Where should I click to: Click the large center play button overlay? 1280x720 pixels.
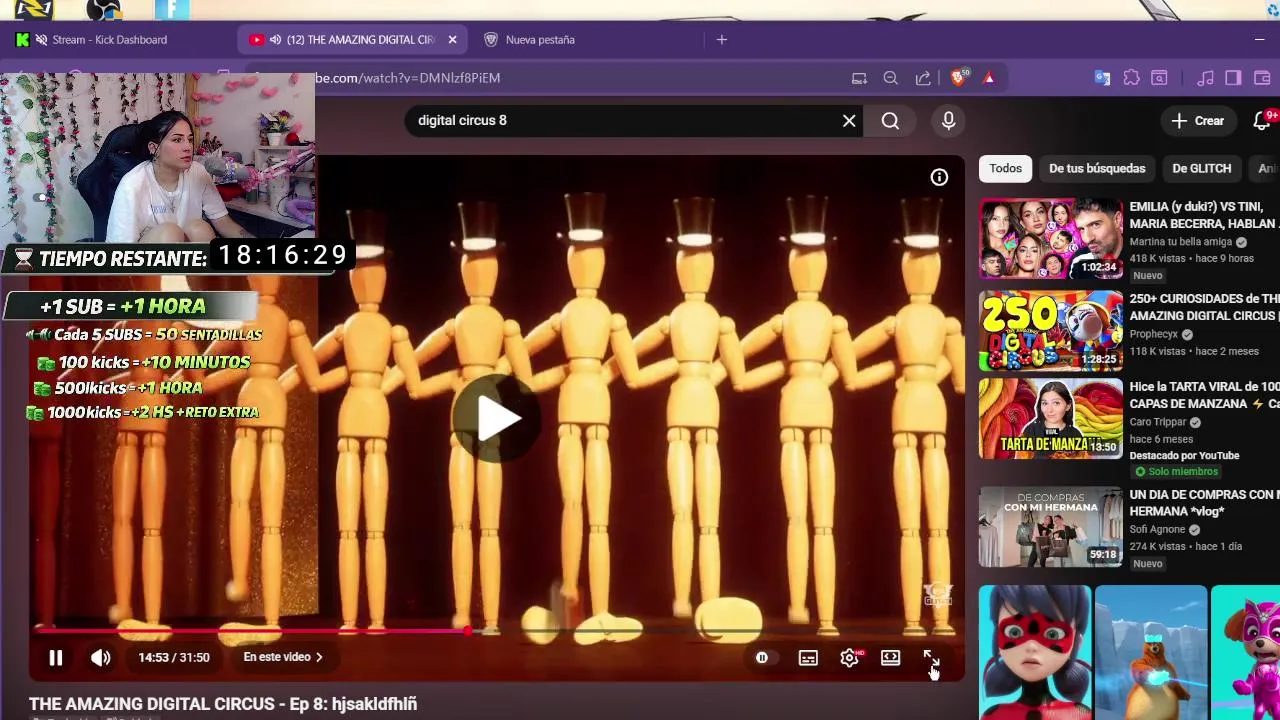[x=496, y=418]
